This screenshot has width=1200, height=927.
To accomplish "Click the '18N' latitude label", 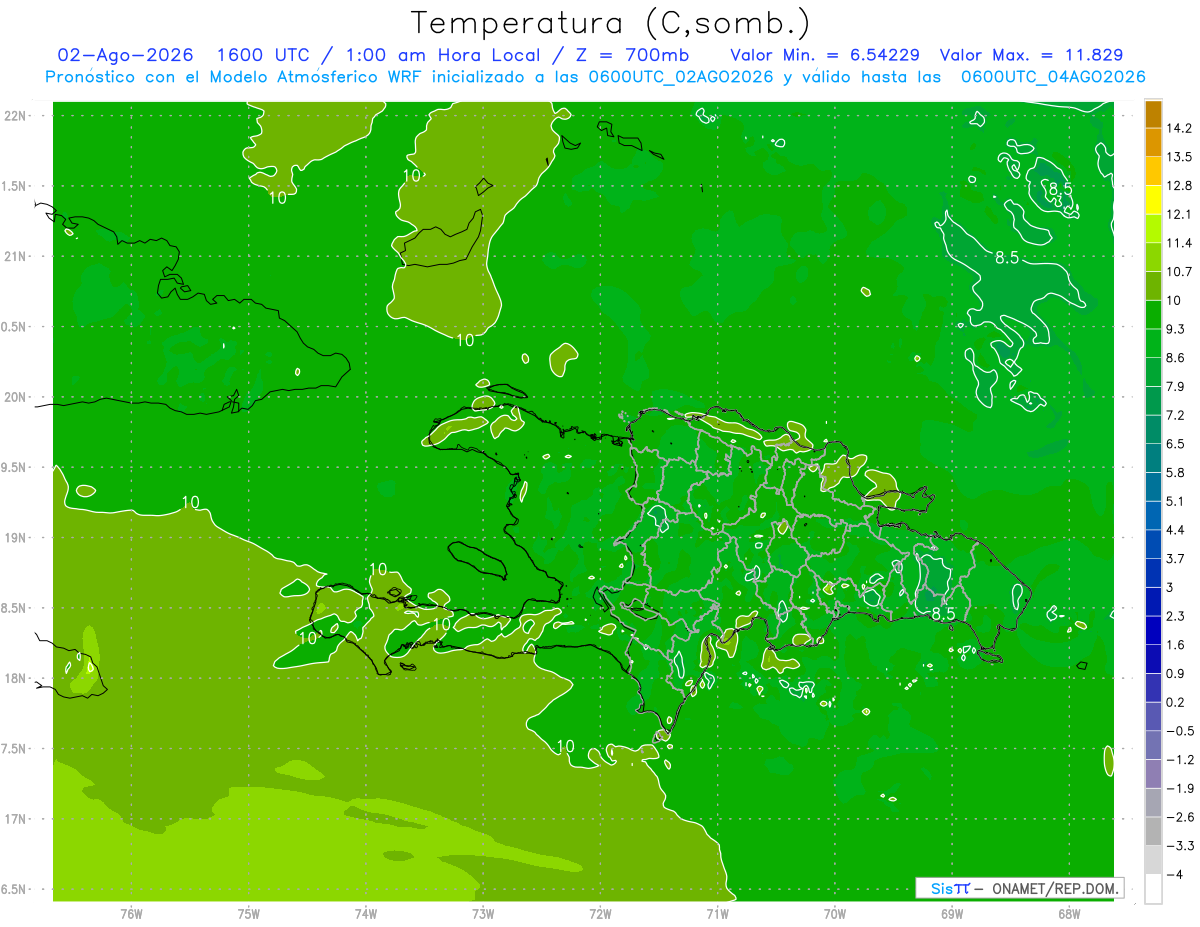I will 16,678.
